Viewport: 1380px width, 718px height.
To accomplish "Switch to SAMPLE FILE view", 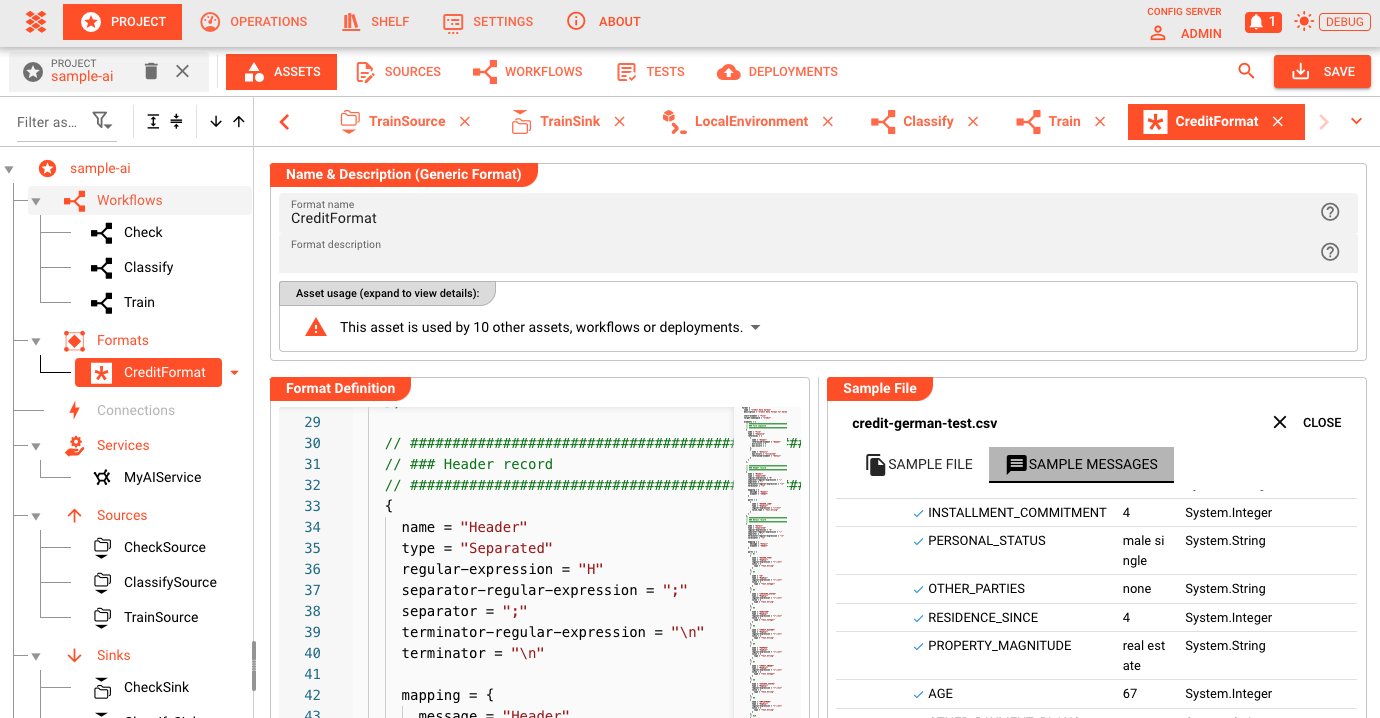I will pyautogui.click(x=919, y=464).
